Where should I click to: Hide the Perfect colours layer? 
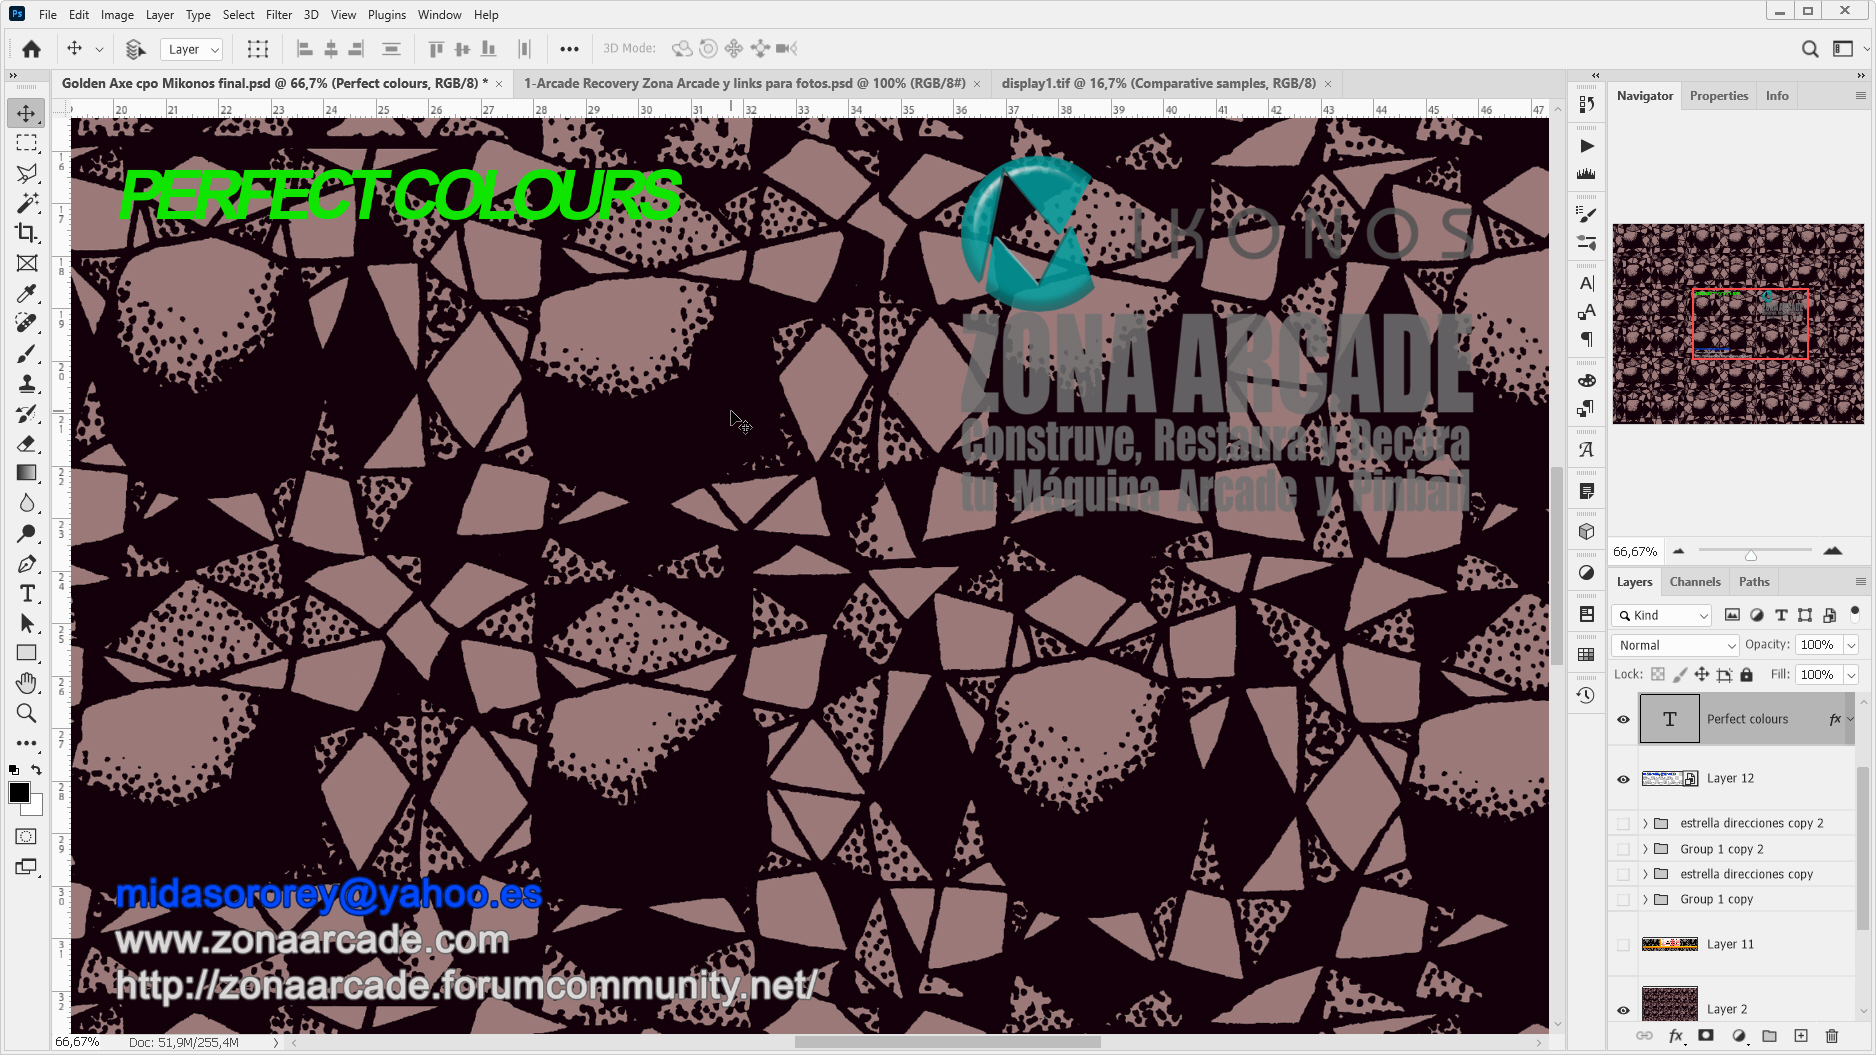[x=1623, y=718]
